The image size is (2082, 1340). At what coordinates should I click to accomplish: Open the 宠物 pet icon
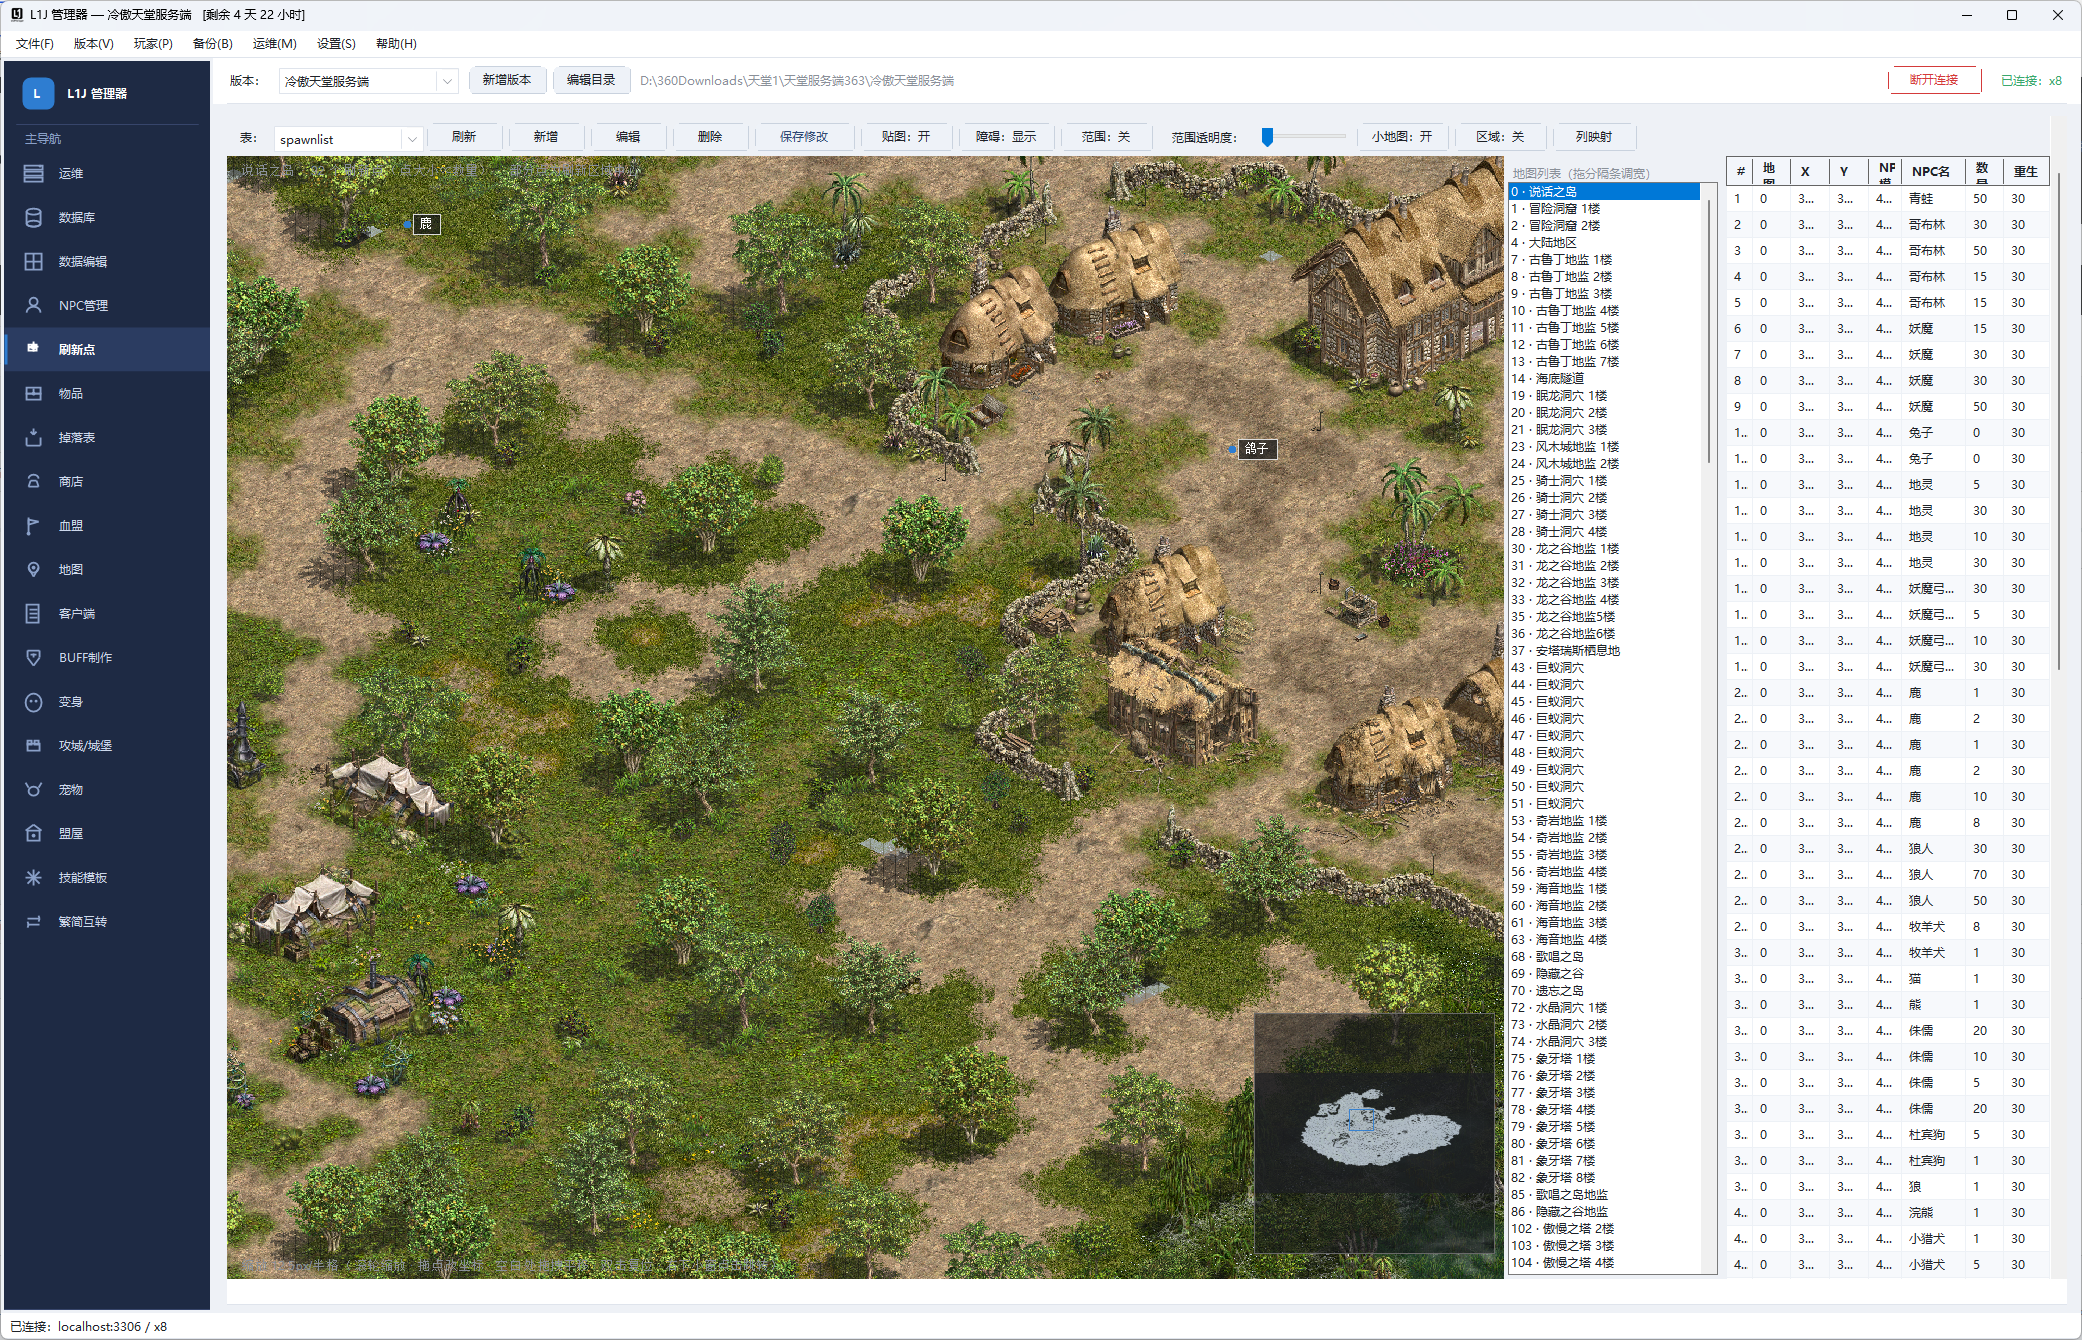pos(33,789)
